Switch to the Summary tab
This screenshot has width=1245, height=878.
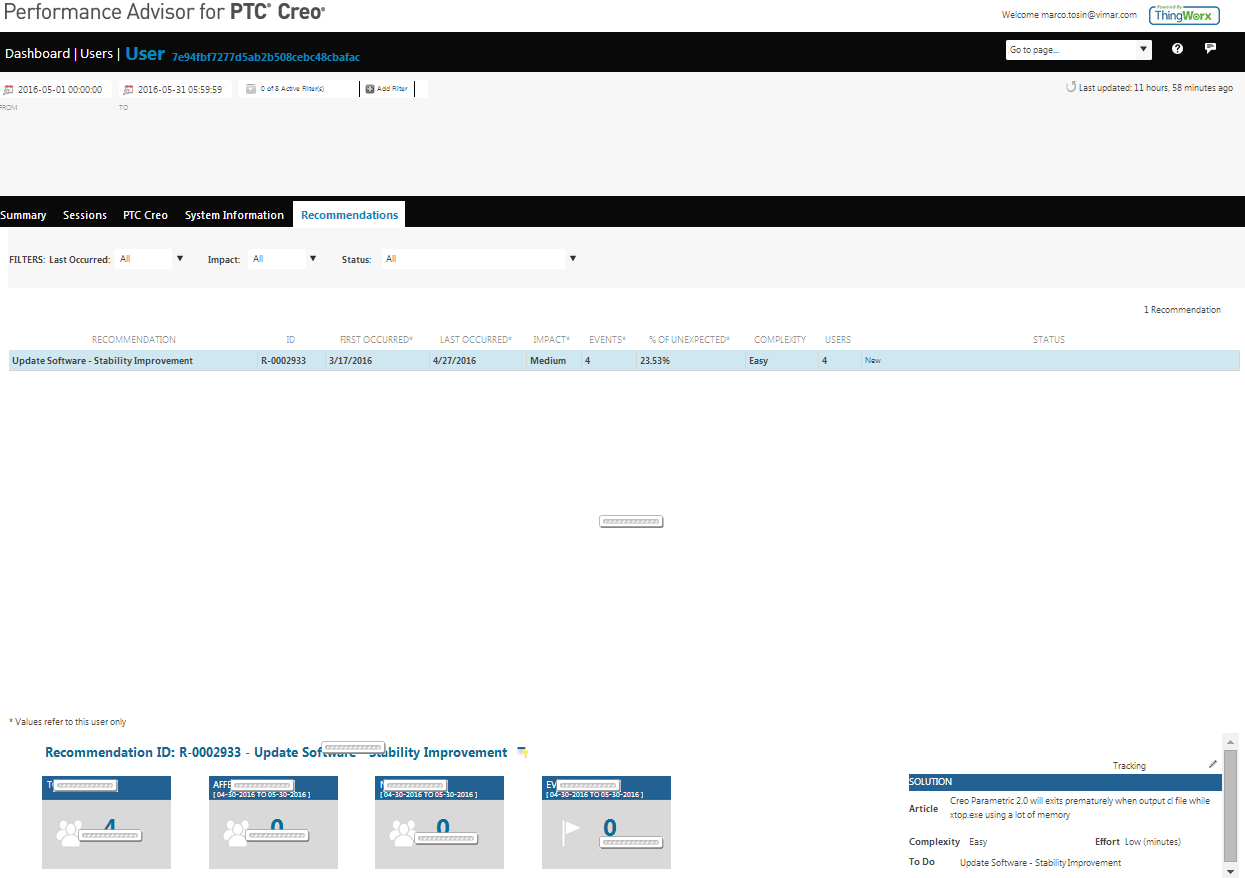[x=23, y=215]
